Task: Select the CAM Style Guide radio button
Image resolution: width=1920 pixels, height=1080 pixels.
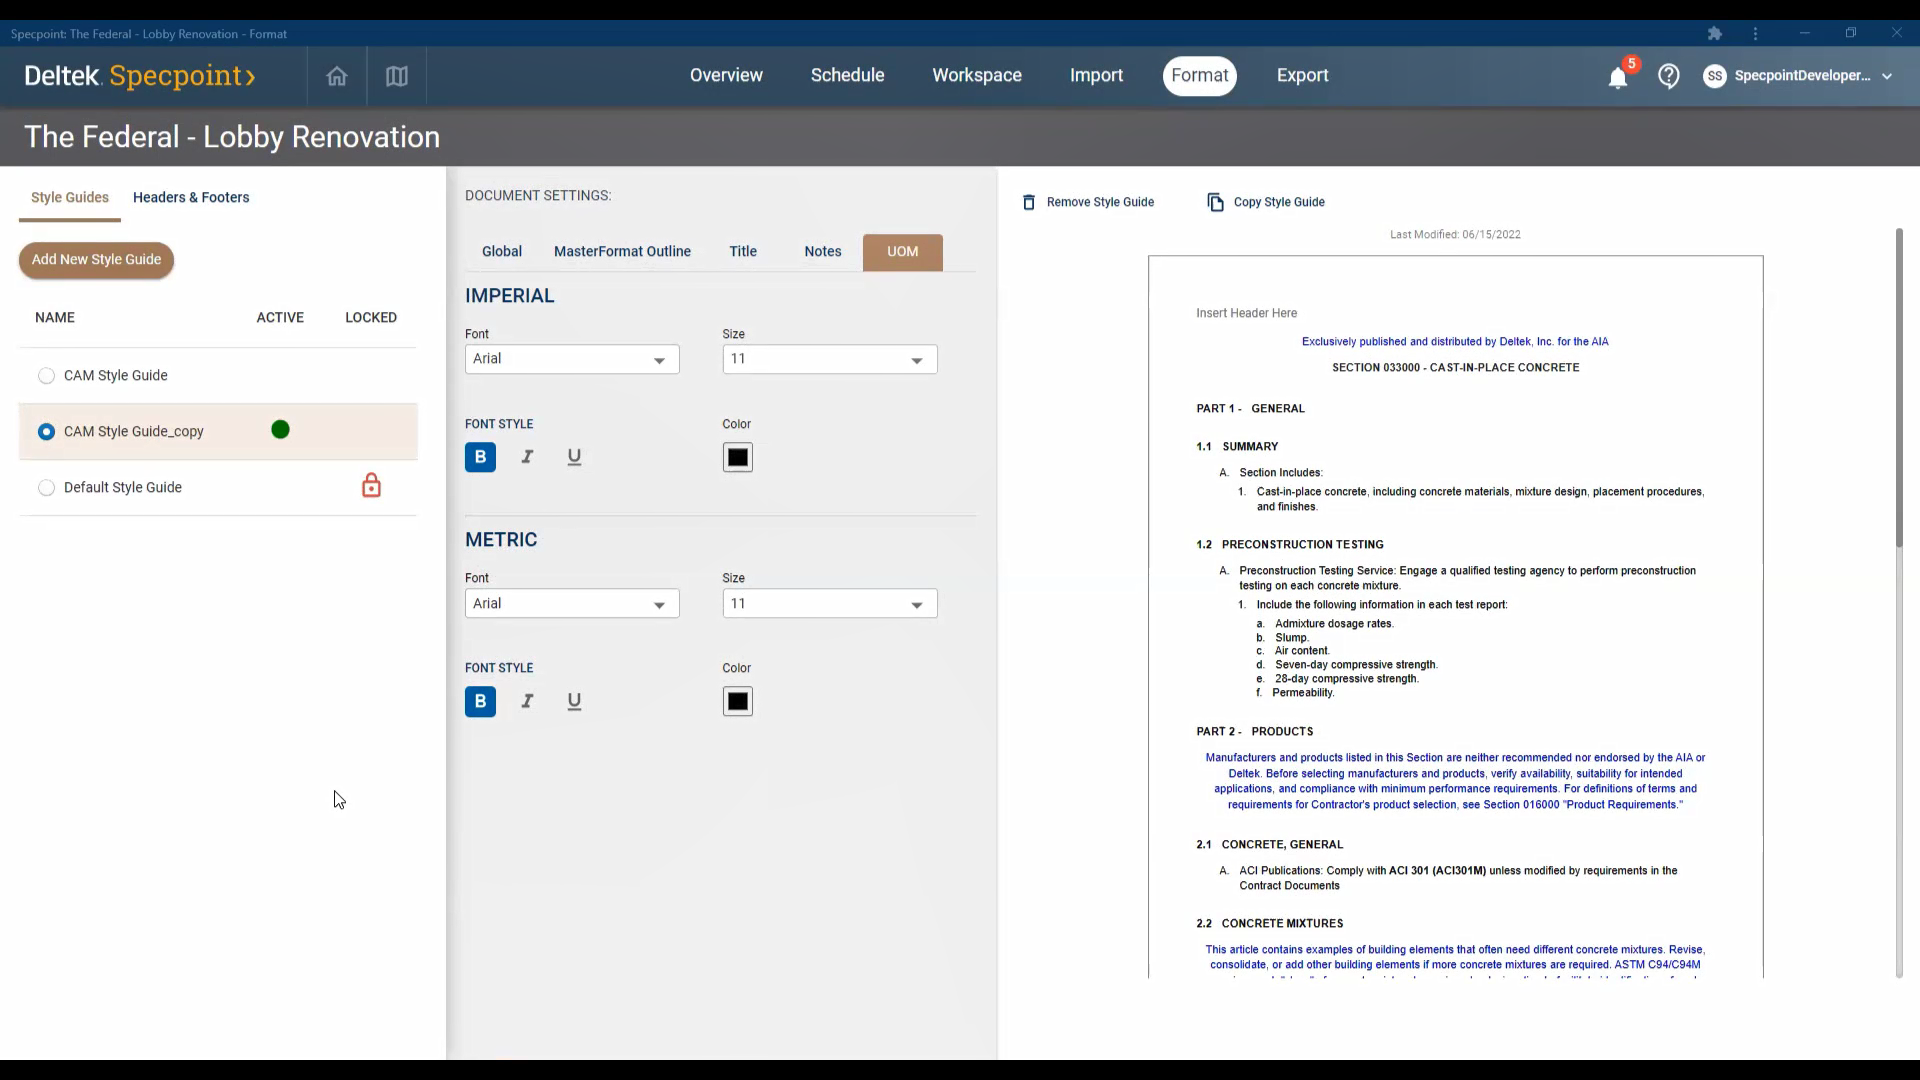Action: (x=46, y=376)
